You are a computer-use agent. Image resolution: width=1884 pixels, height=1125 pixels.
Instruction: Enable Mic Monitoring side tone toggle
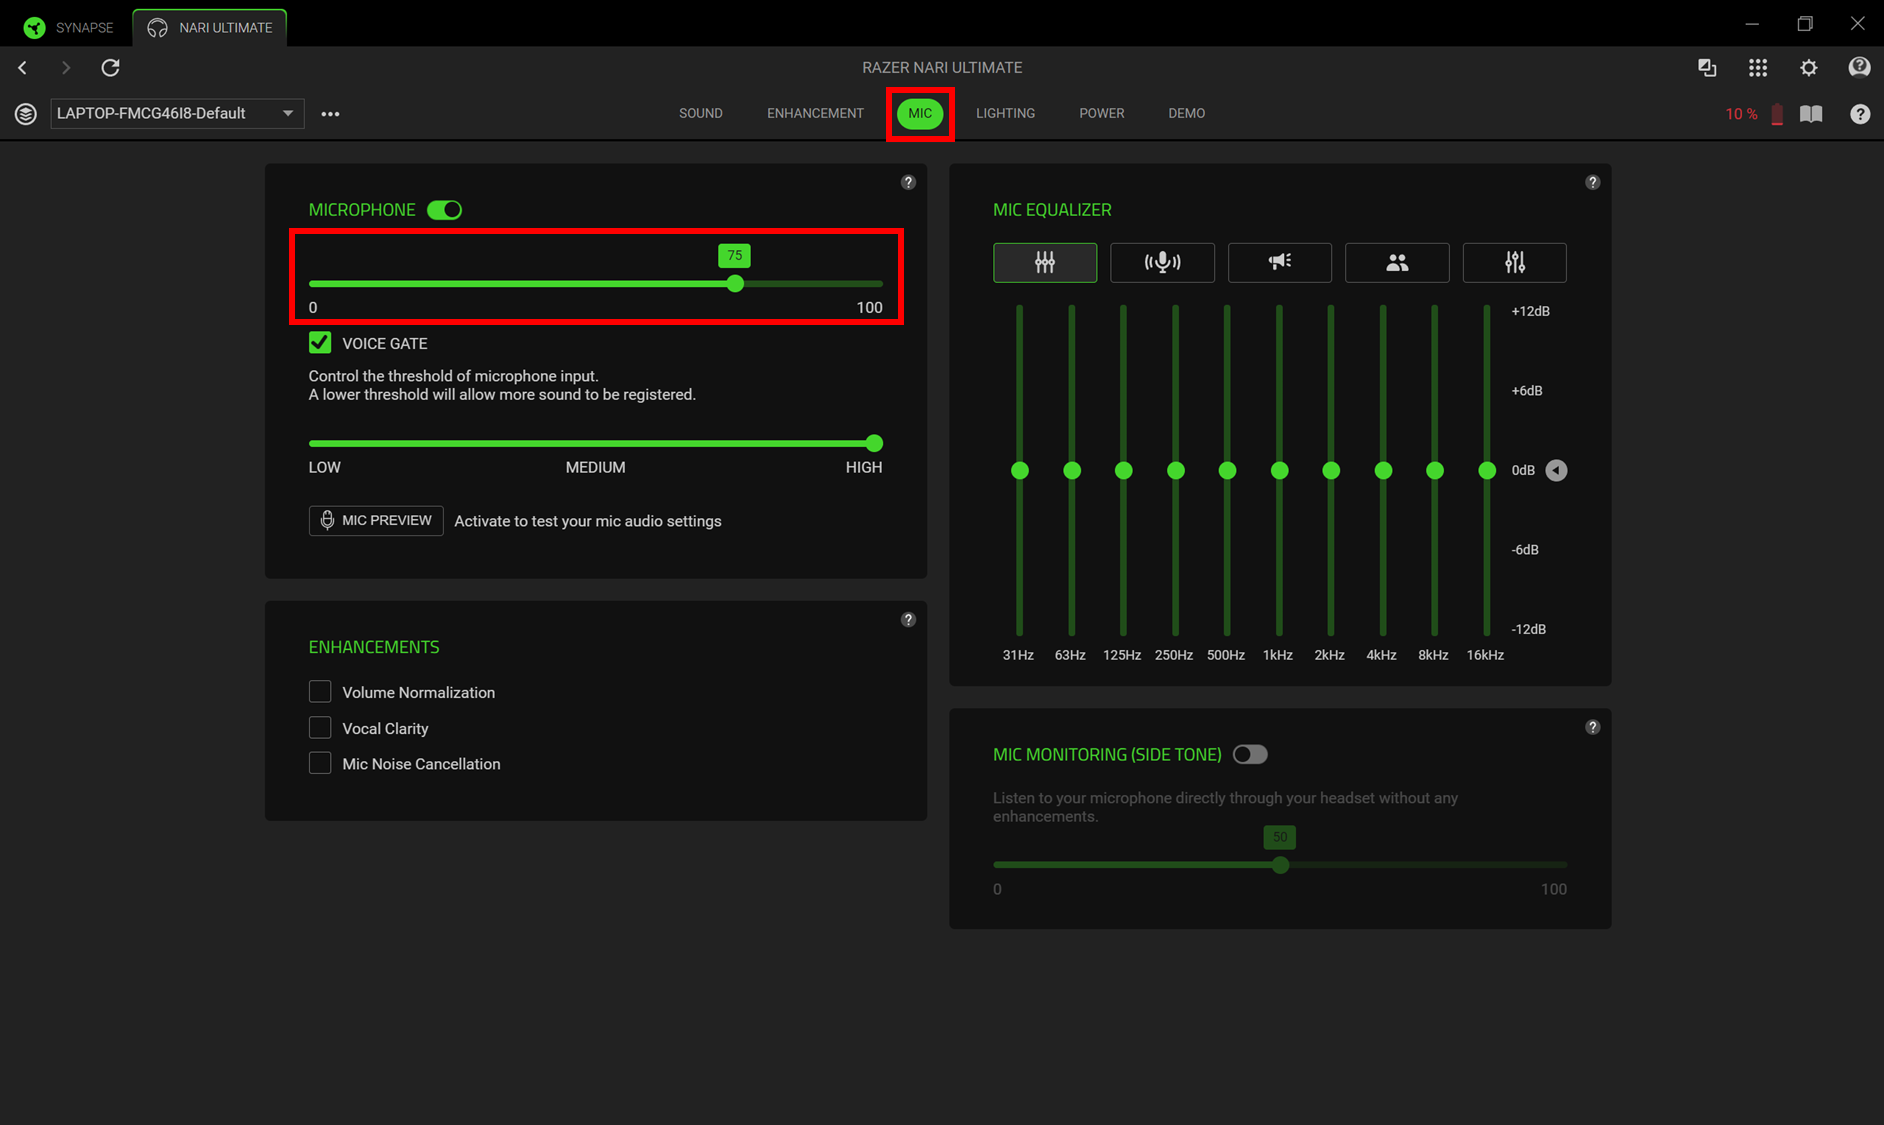[x=1249, y=755]
